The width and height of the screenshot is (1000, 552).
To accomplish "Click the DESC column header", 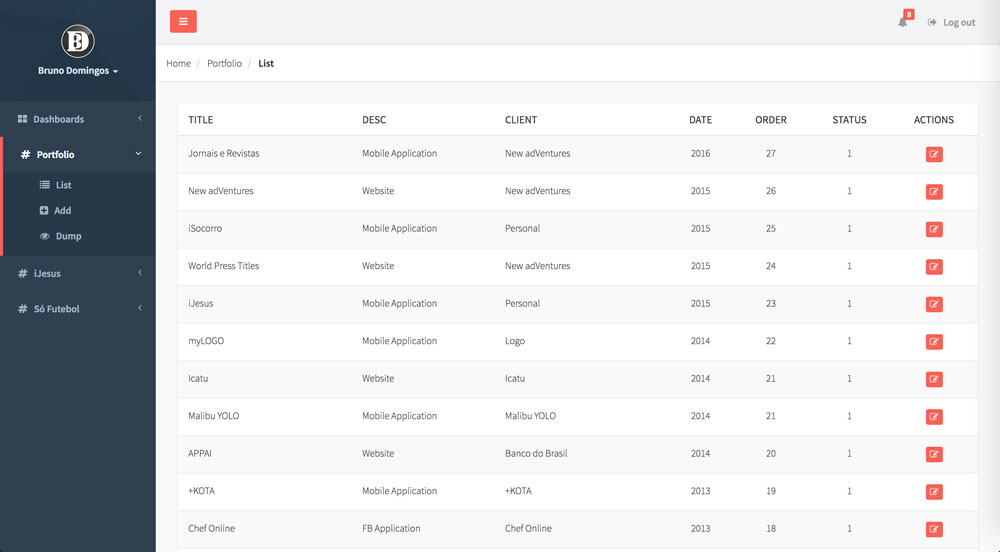I will pos(374,120).
